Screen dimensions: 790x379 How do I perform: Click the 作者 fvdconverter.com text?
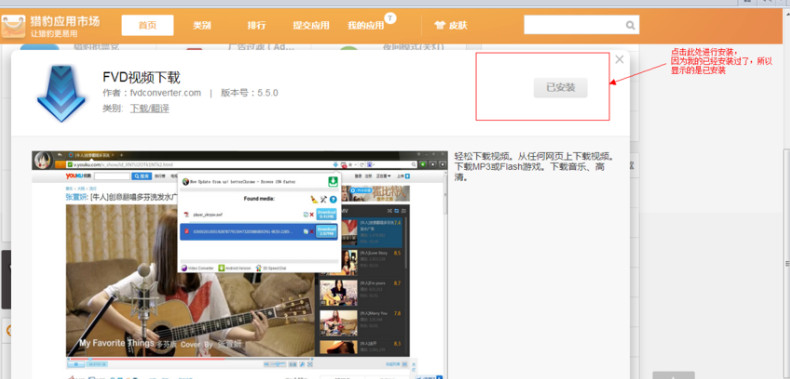[x=152, y=93]
